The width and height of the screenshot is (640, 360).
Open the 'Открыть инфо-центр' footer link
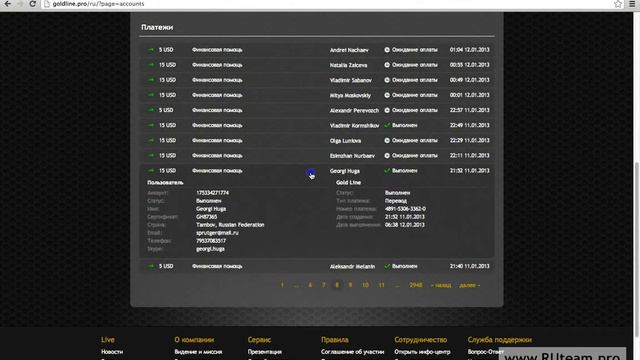point(422,352)
